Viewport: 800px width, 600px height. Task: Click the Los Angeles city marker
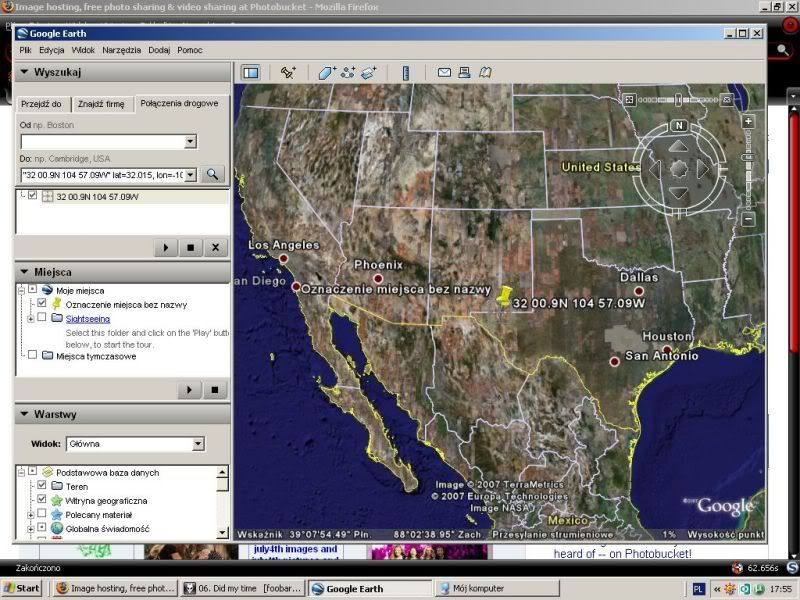point(284,258)
